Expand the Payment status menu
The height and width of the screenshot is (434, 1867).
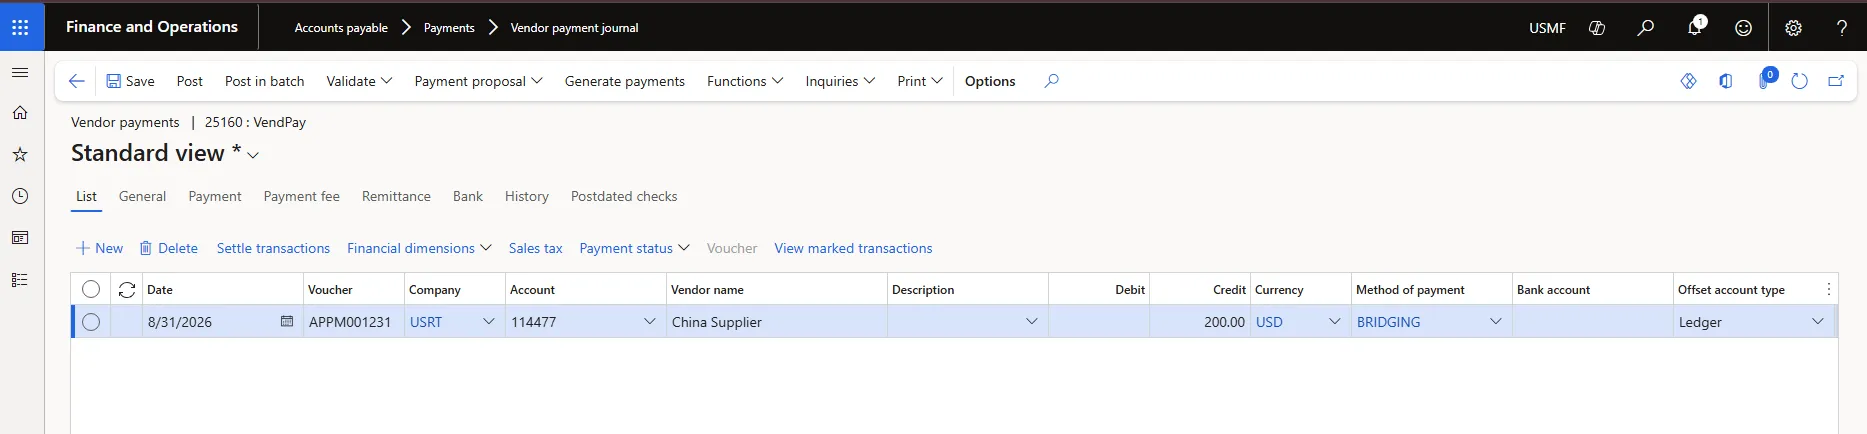click(x=635, y=248)
